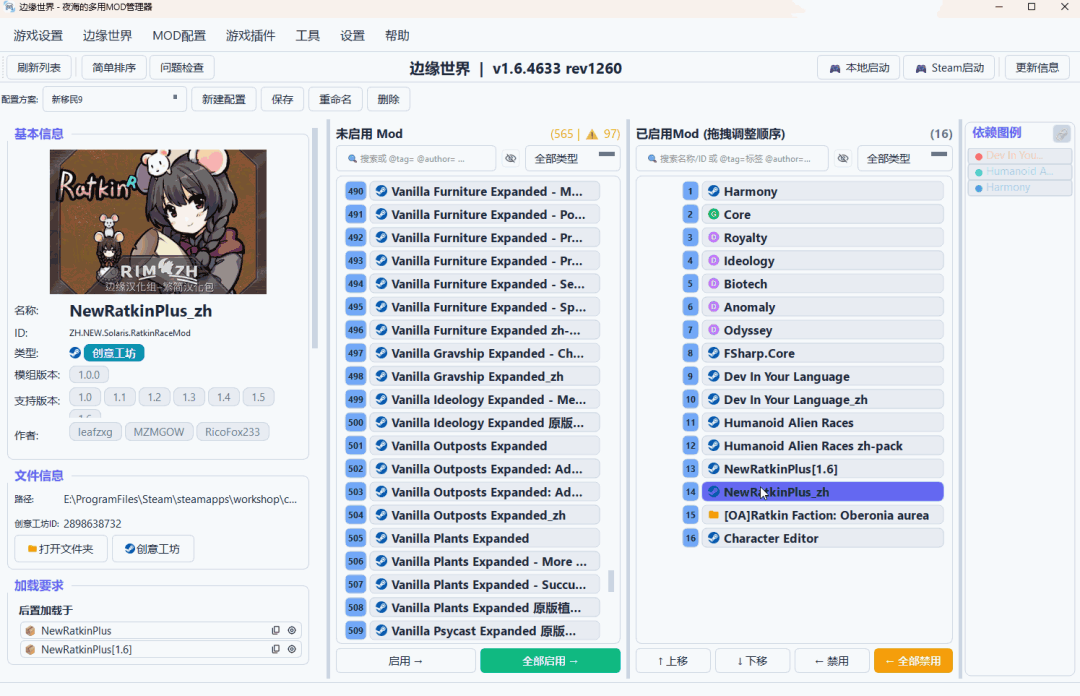Open the 设置 menu in the menu bar

(352, 36)
